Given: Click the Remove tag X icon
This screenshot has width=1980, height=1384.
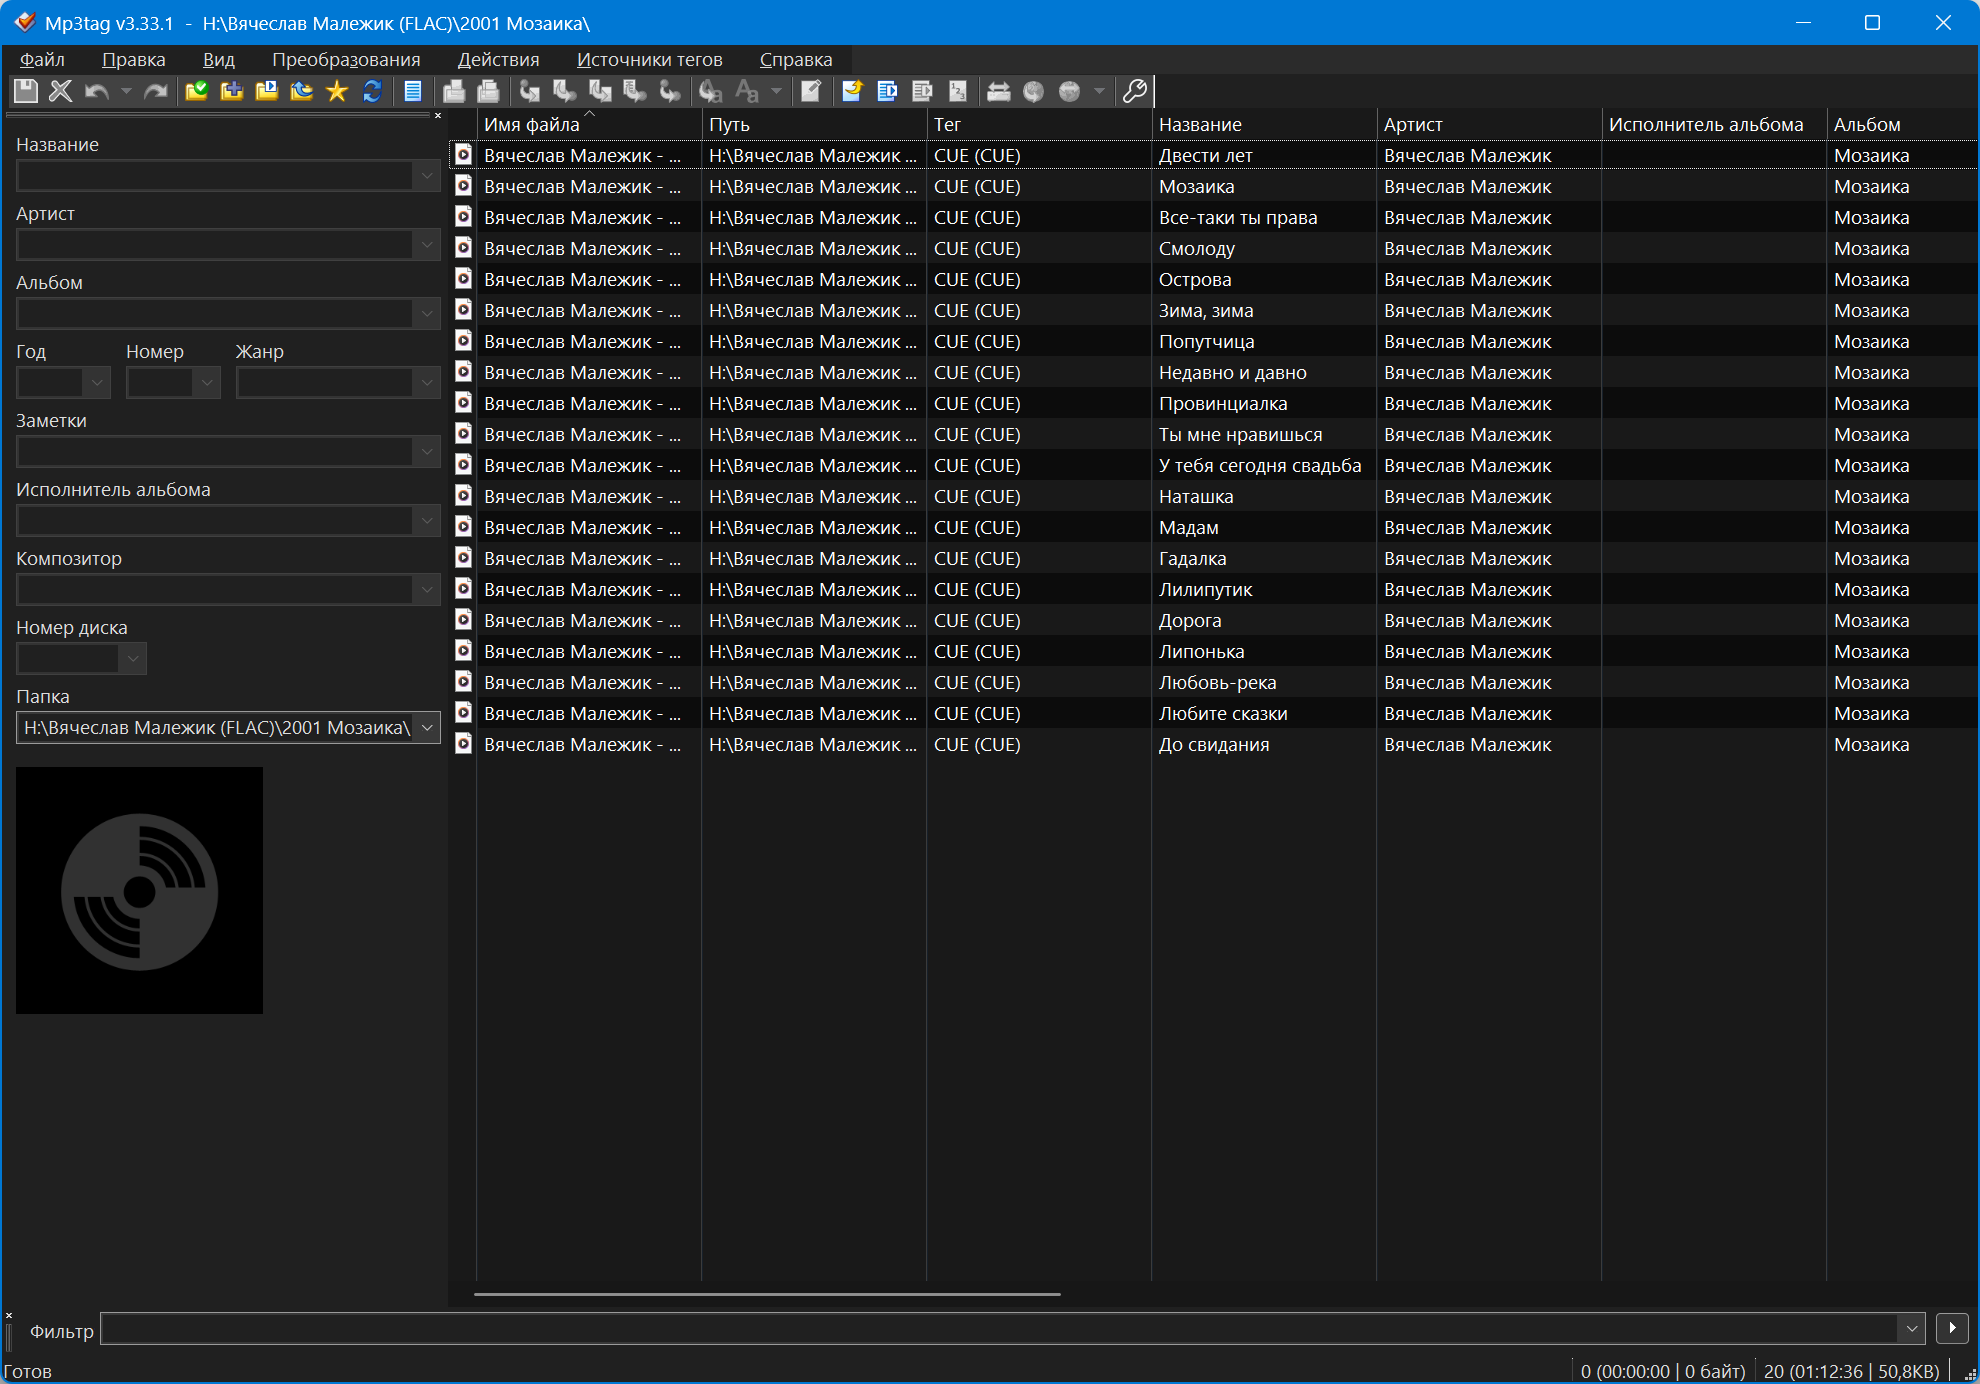Looking at the screenshot, I should click(61, 92).
